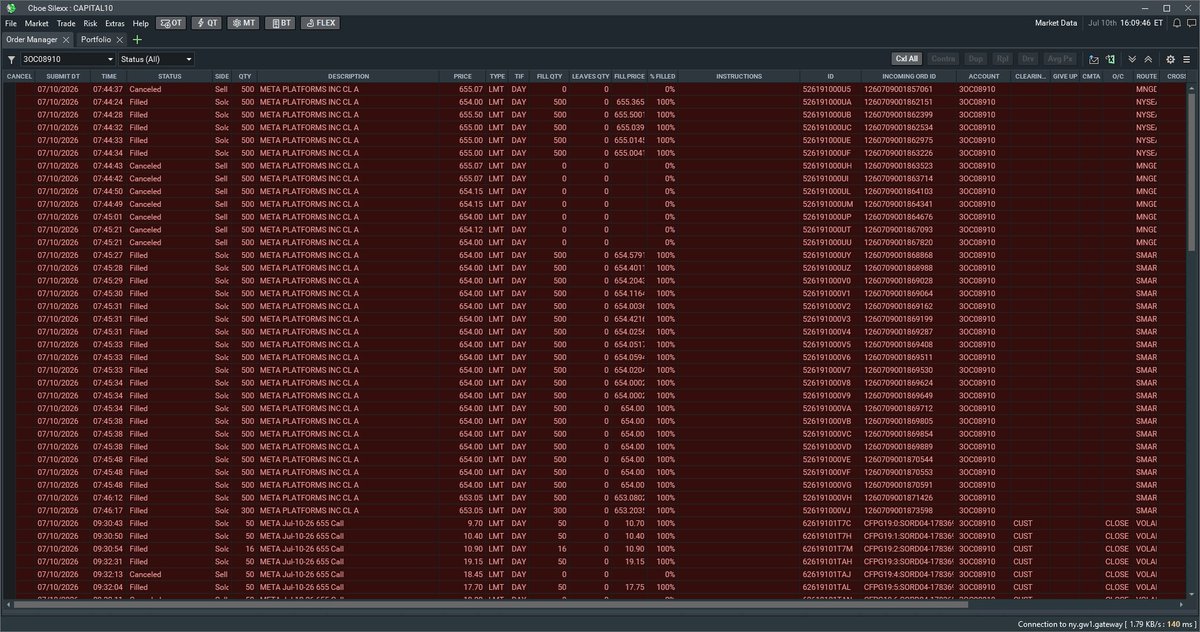Image resolution: width=1200 pixels, height=632 pixels.
Task: Sort by the TIME column header
Action: tap(109, 76)
